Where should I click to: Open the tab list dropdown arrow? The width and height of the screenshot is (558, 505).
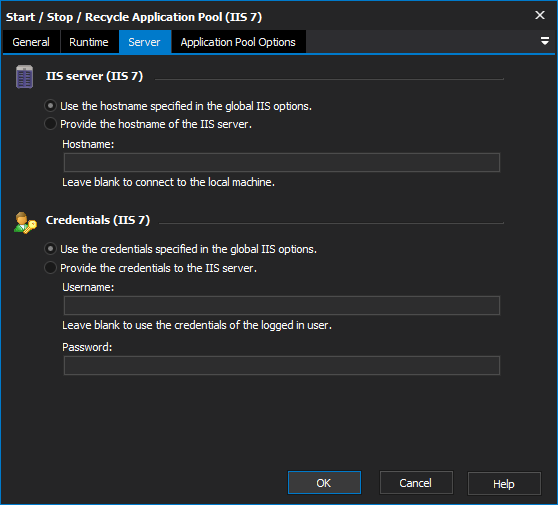tap(544, 41)
